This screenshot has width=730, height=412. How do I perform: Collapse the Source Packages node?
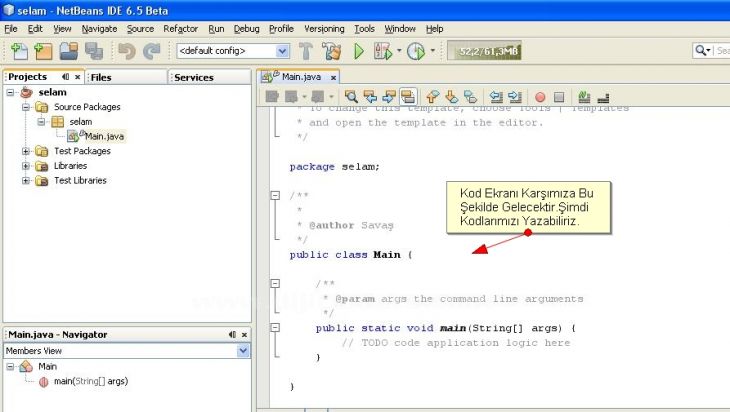coord(26,107)
